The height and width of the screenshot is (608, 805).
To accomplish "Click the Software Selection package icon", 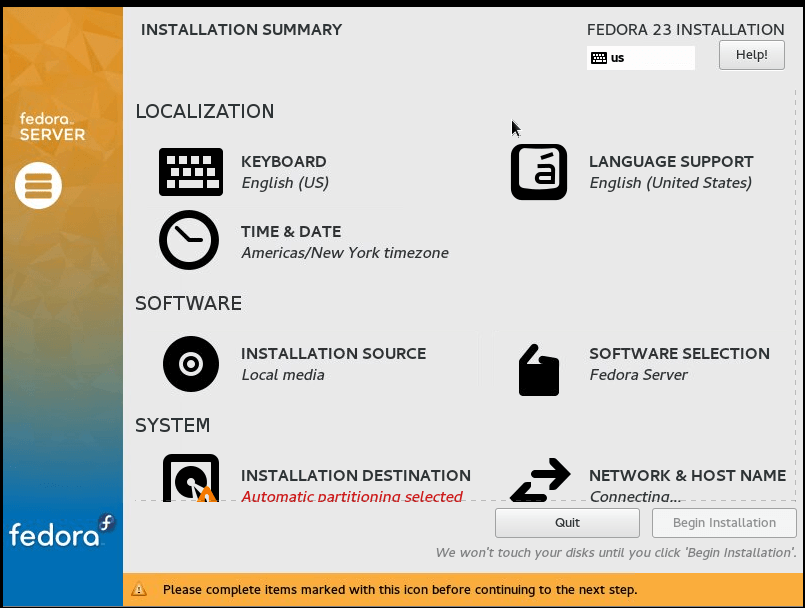I will (539, 370).
